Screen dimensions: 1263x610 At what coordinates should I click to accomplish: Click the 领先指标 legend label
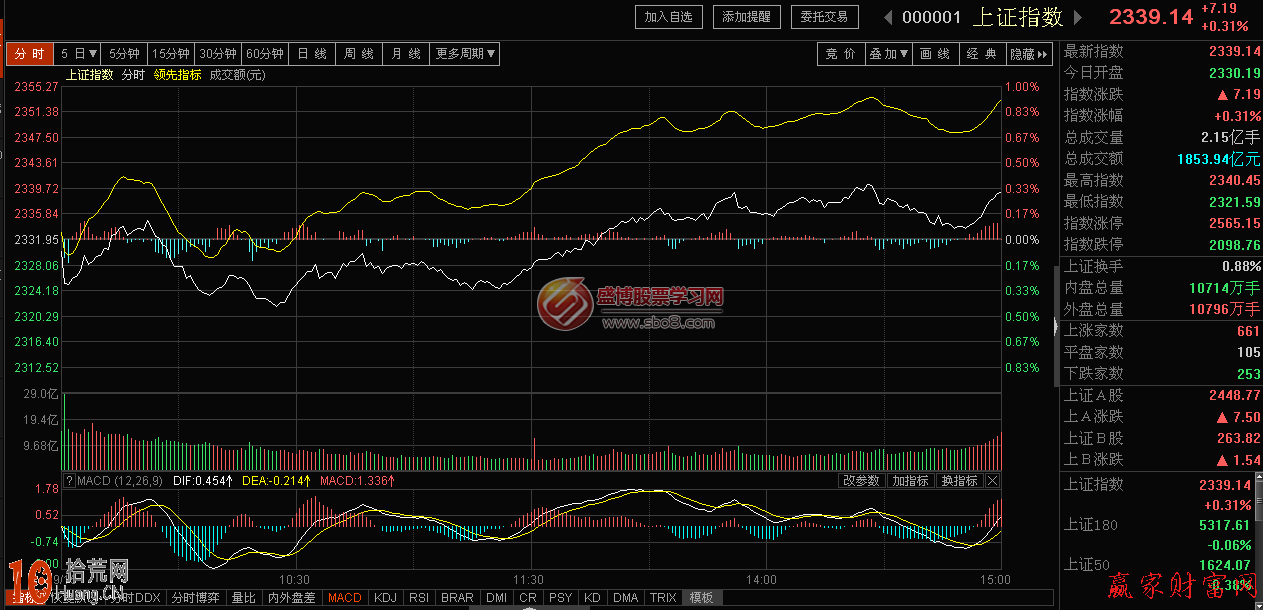coord(177,75)
